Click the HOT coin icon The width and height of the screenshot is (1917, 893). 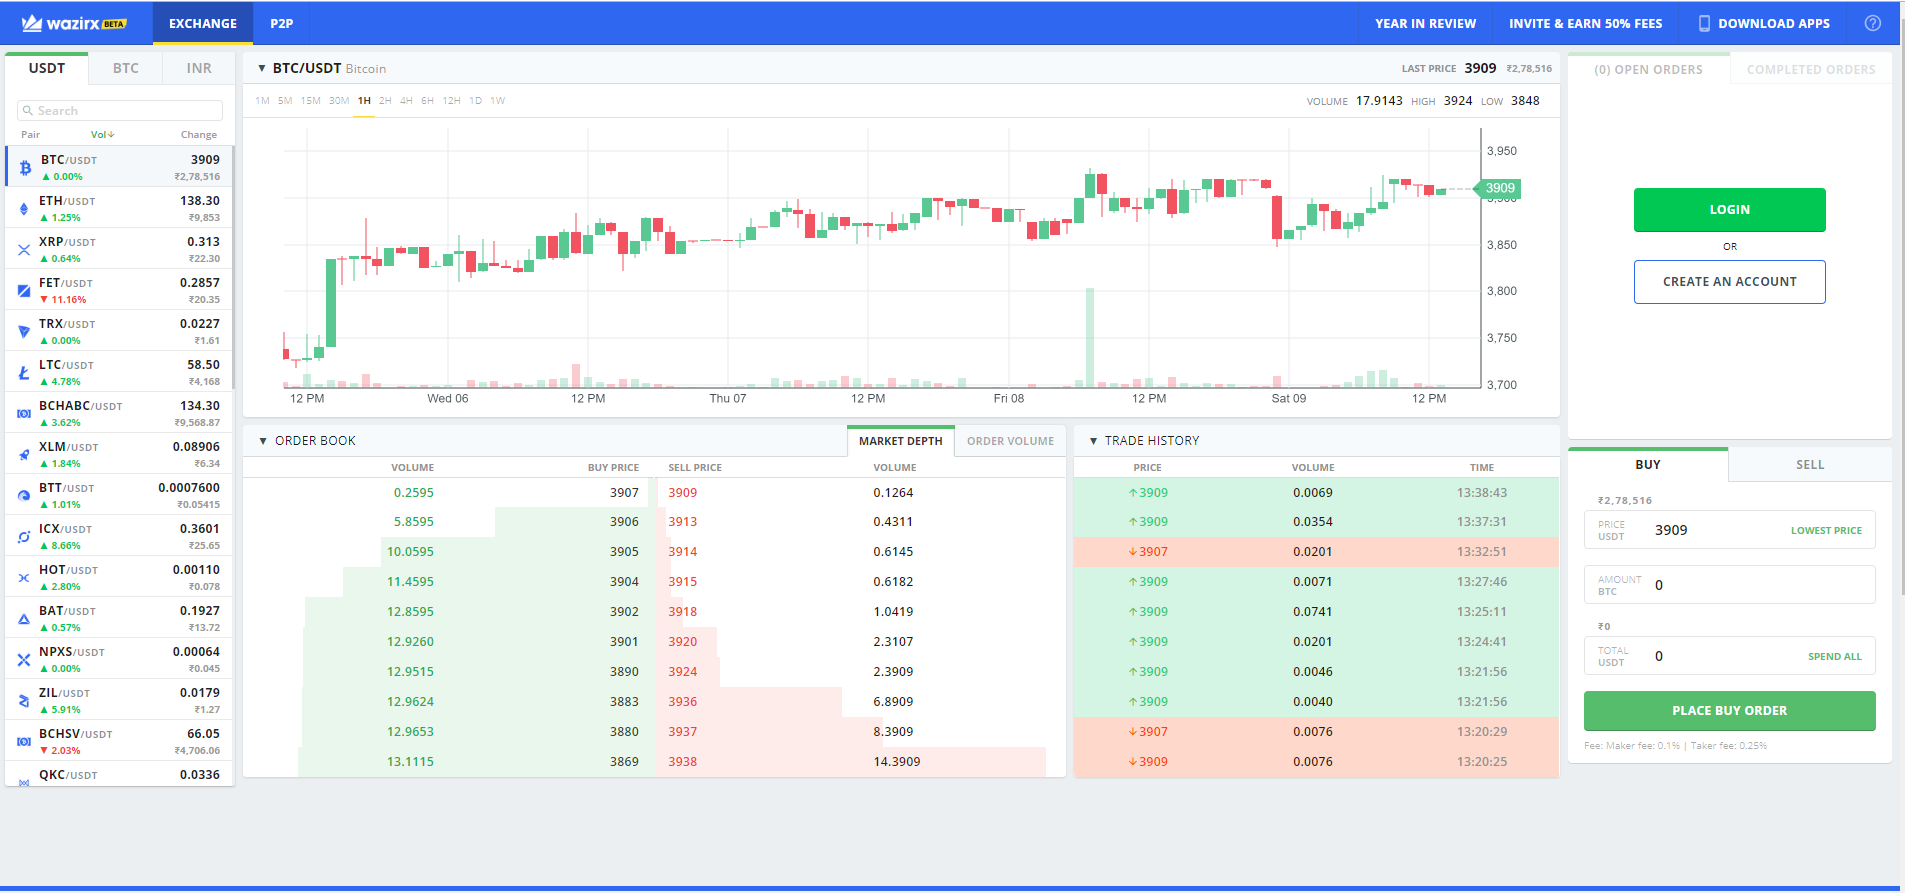point(24,578)
